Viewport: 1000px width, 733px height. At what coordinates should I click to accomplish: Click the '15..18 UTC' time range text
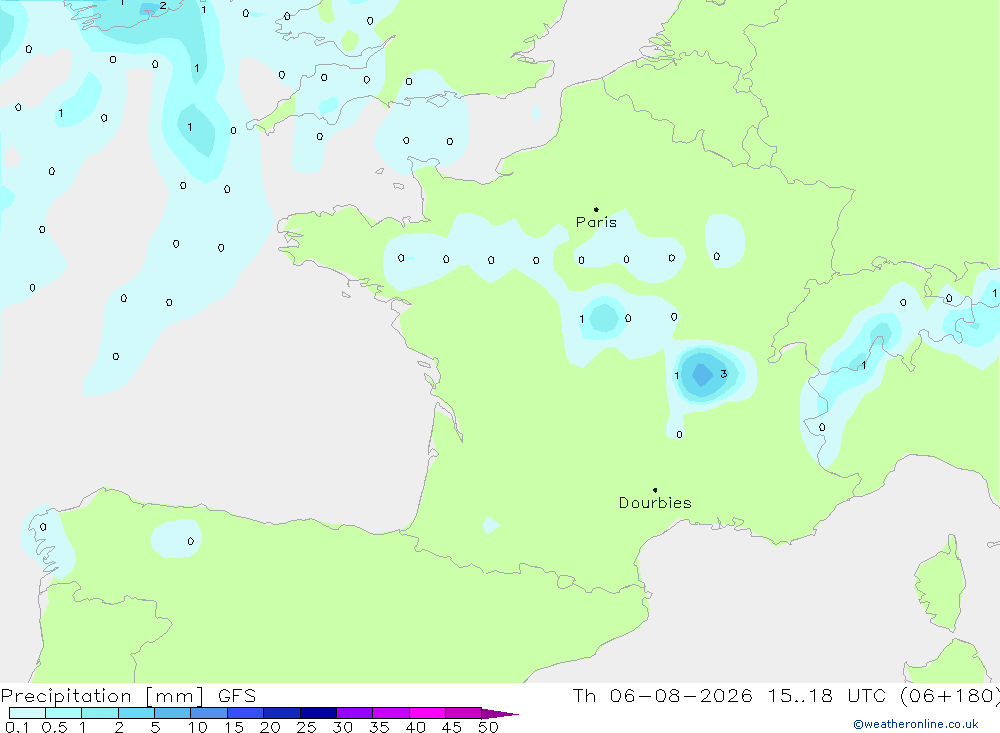click(827, 695)
